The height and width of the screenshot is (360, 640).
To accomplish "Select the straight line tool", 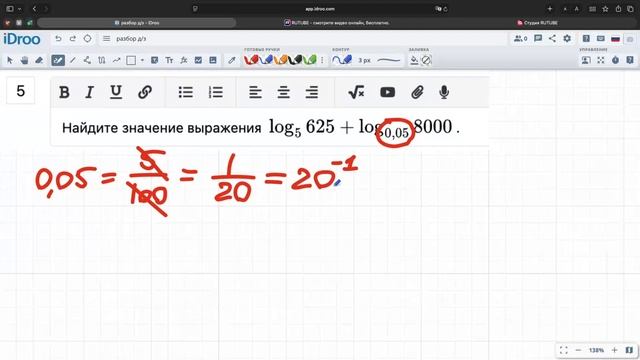I will coord(73,60).
